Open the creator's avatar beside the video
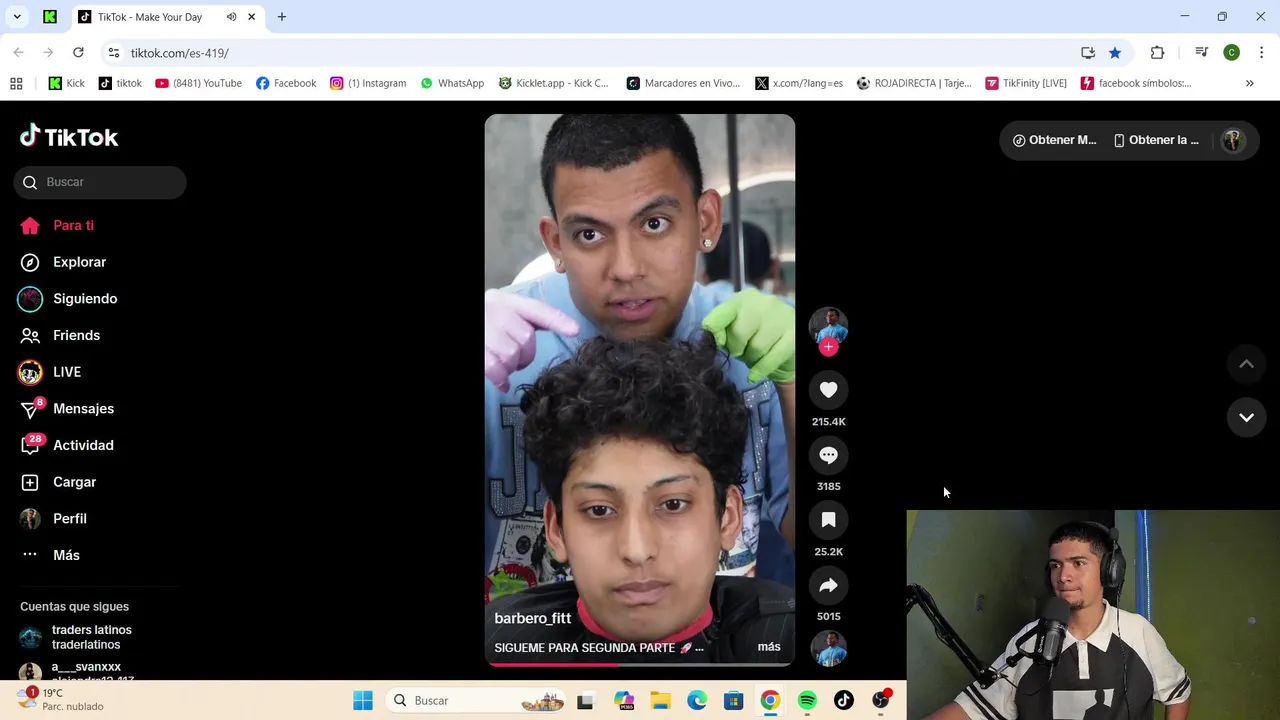Image resolution: width=1280 pixels, height=720 pixels. [x=828, y=326]
